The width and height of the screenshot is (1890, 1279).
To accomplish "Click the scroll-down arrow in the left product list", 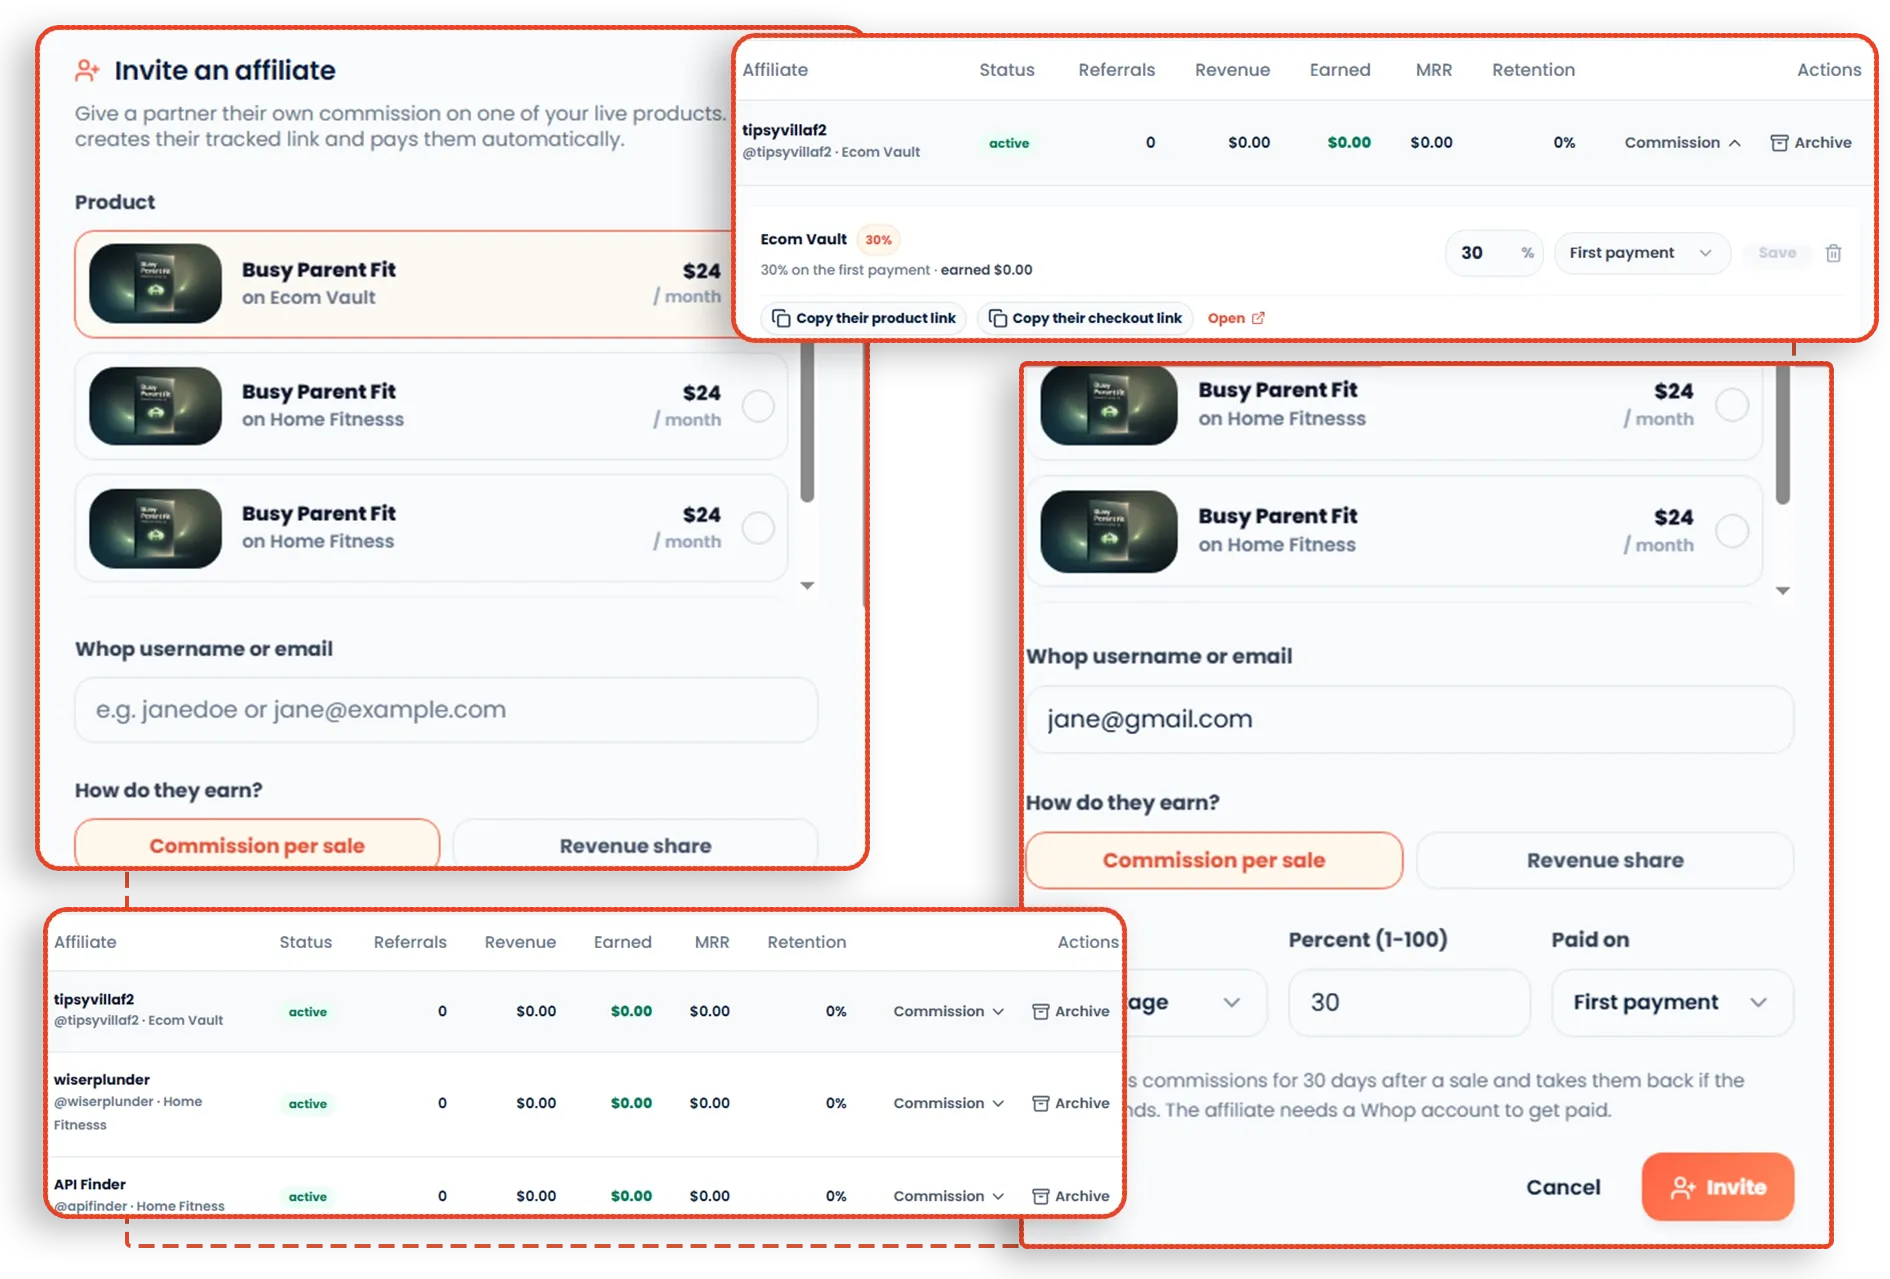I will (x=807, y=586).
